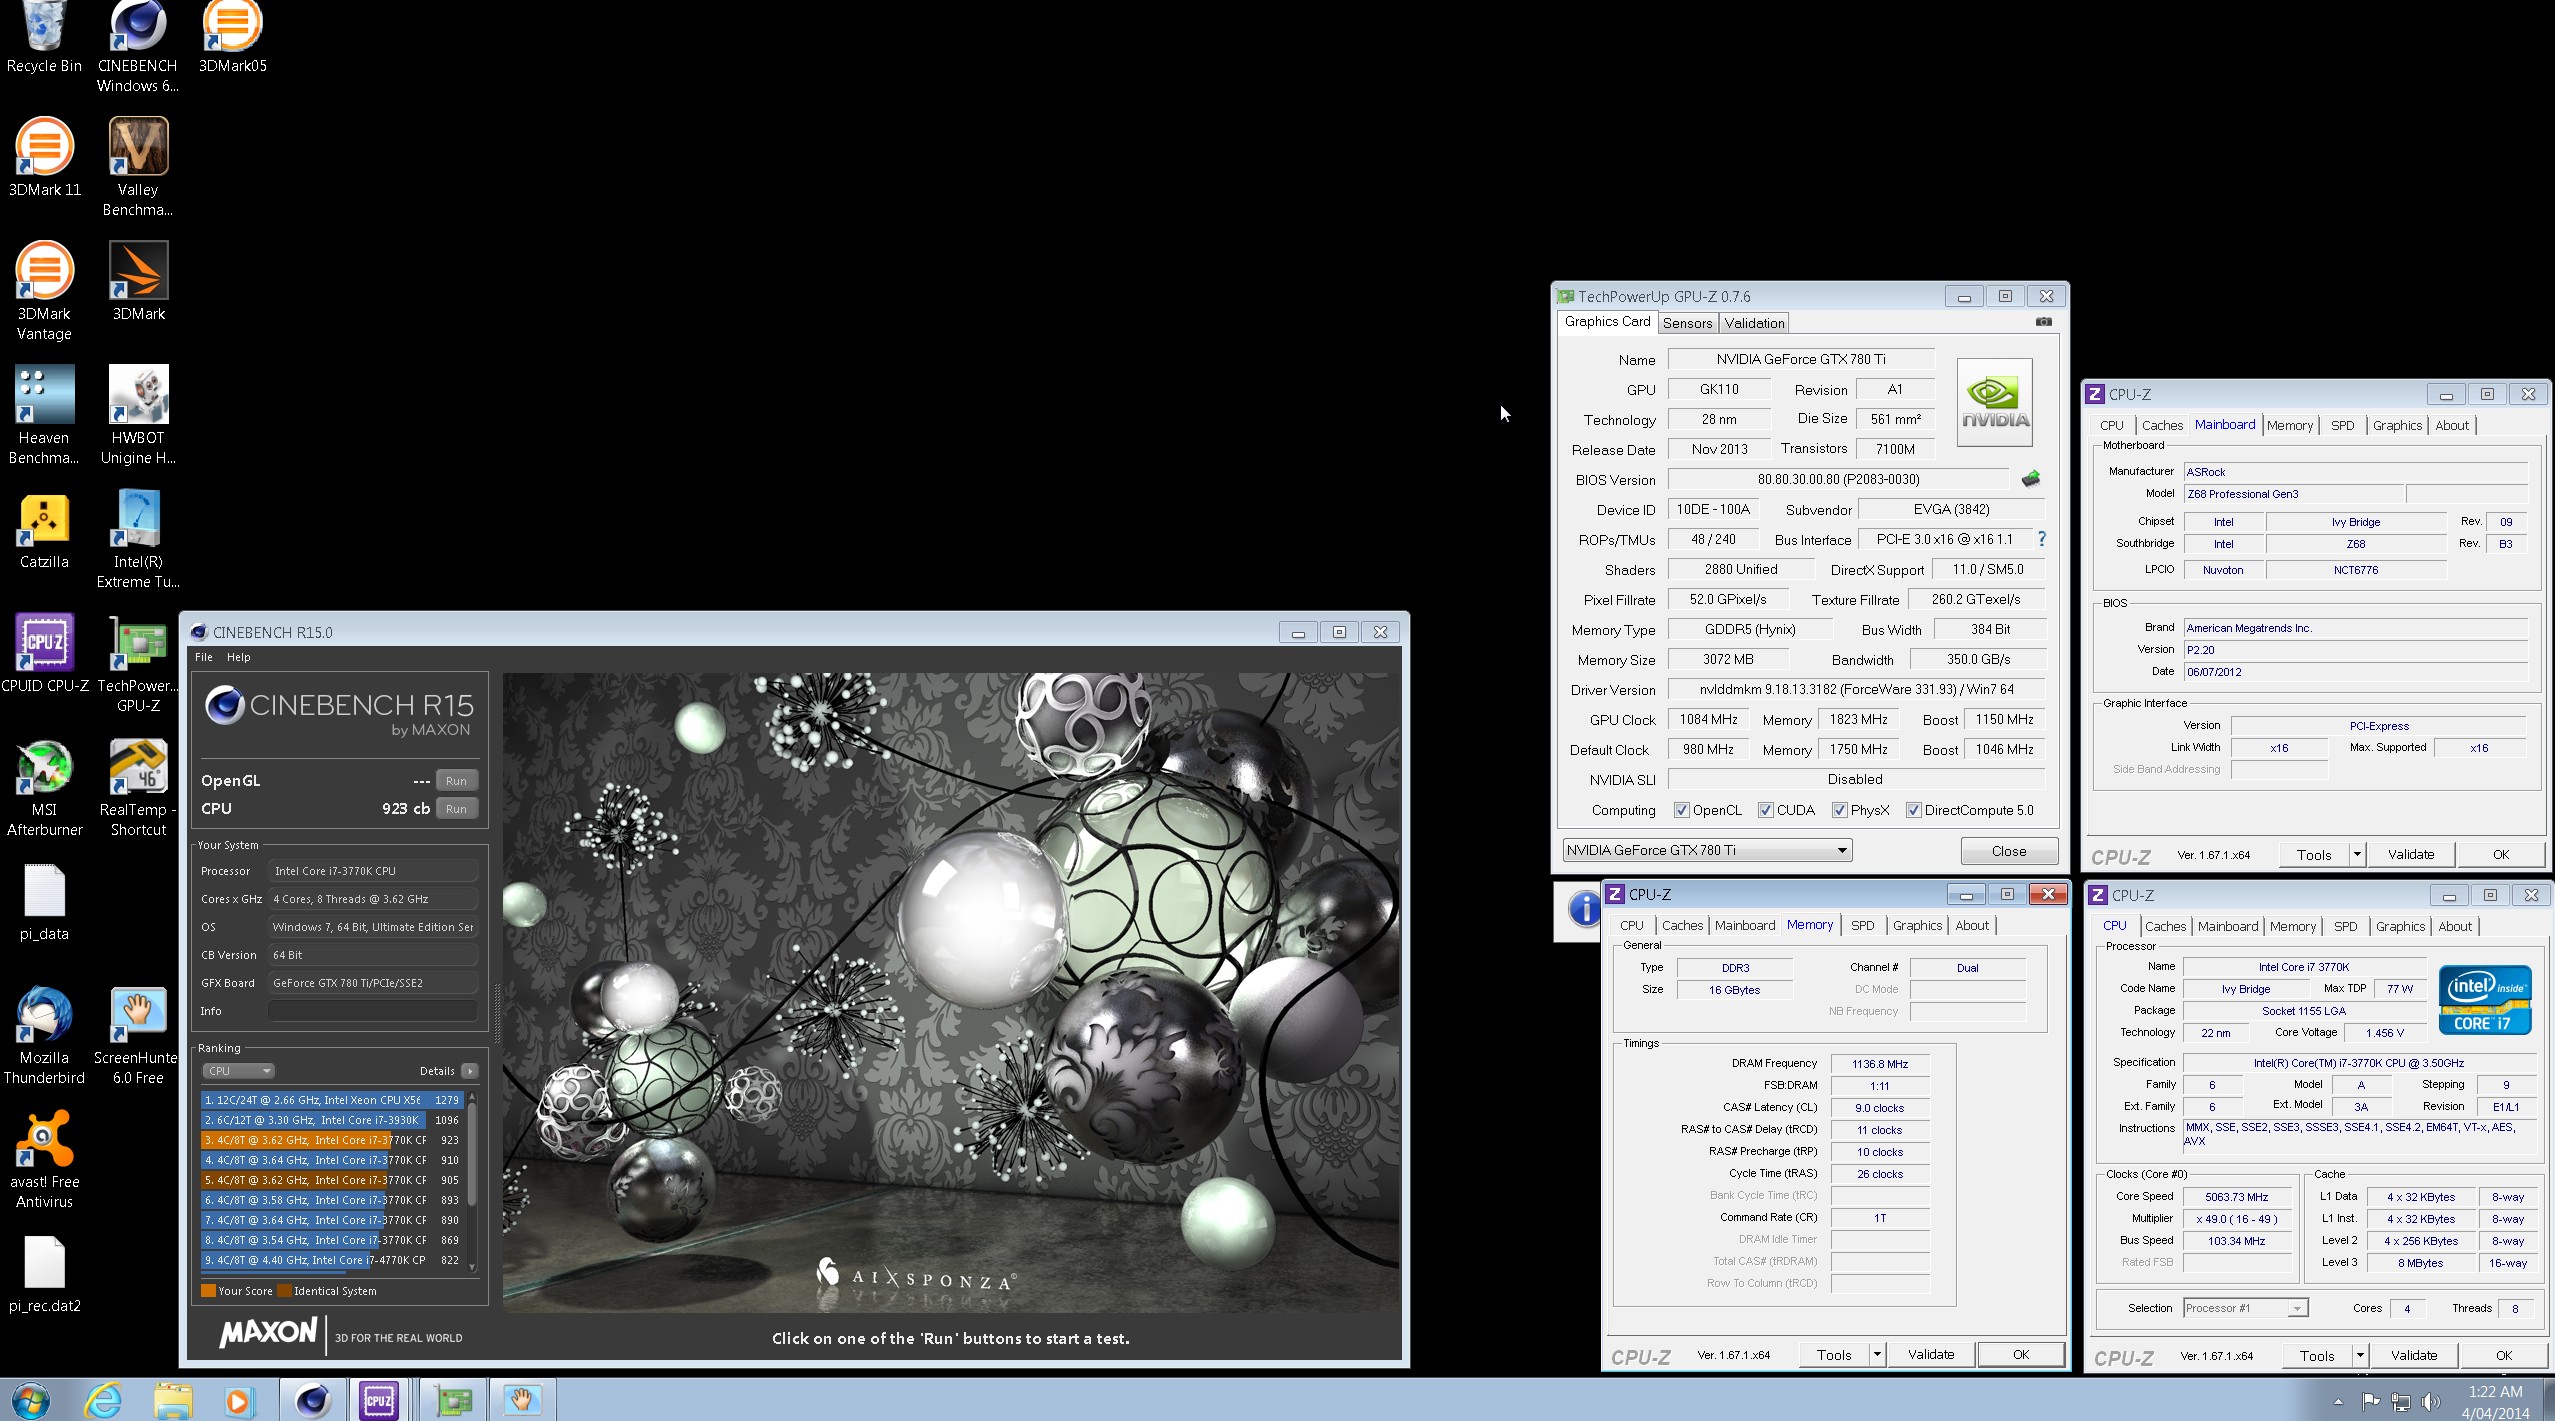Open Tools dropdown arrow in CPU-Z Memory window

(x=1877, y=1355)
